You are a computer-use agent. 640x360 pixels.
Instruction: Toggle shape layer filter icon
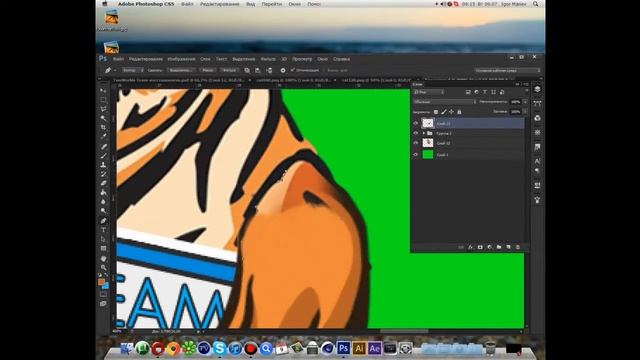point(493,92)
